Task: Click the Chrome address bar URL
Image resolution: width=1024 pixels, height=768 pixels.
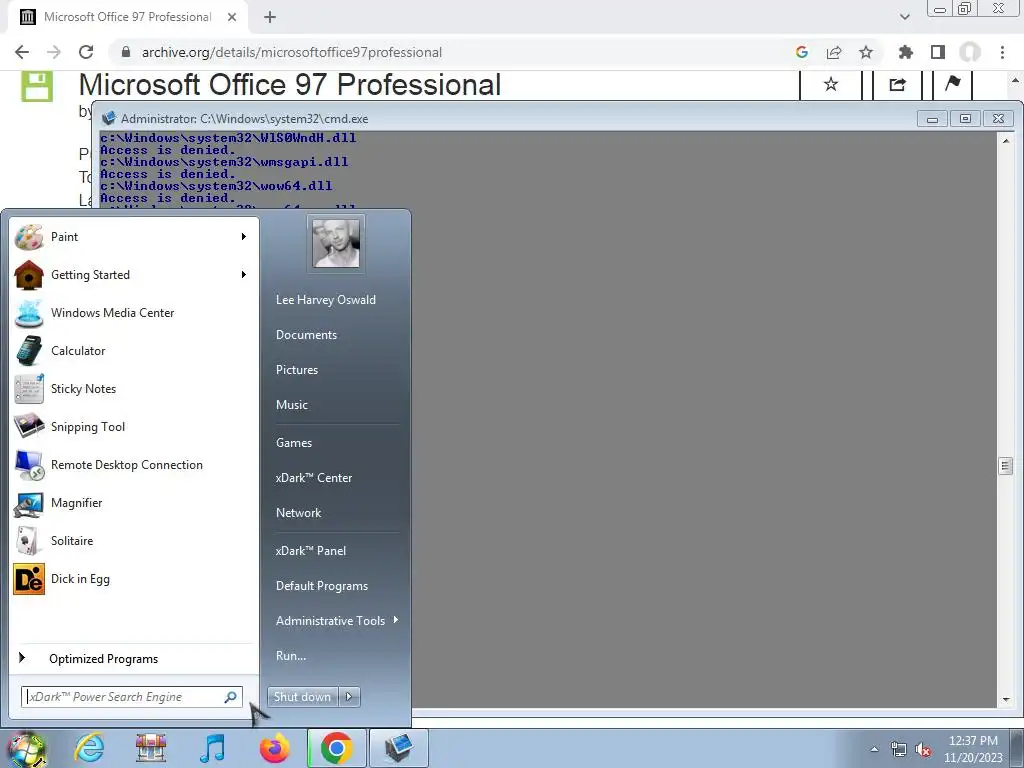Action: coord(292,52)
